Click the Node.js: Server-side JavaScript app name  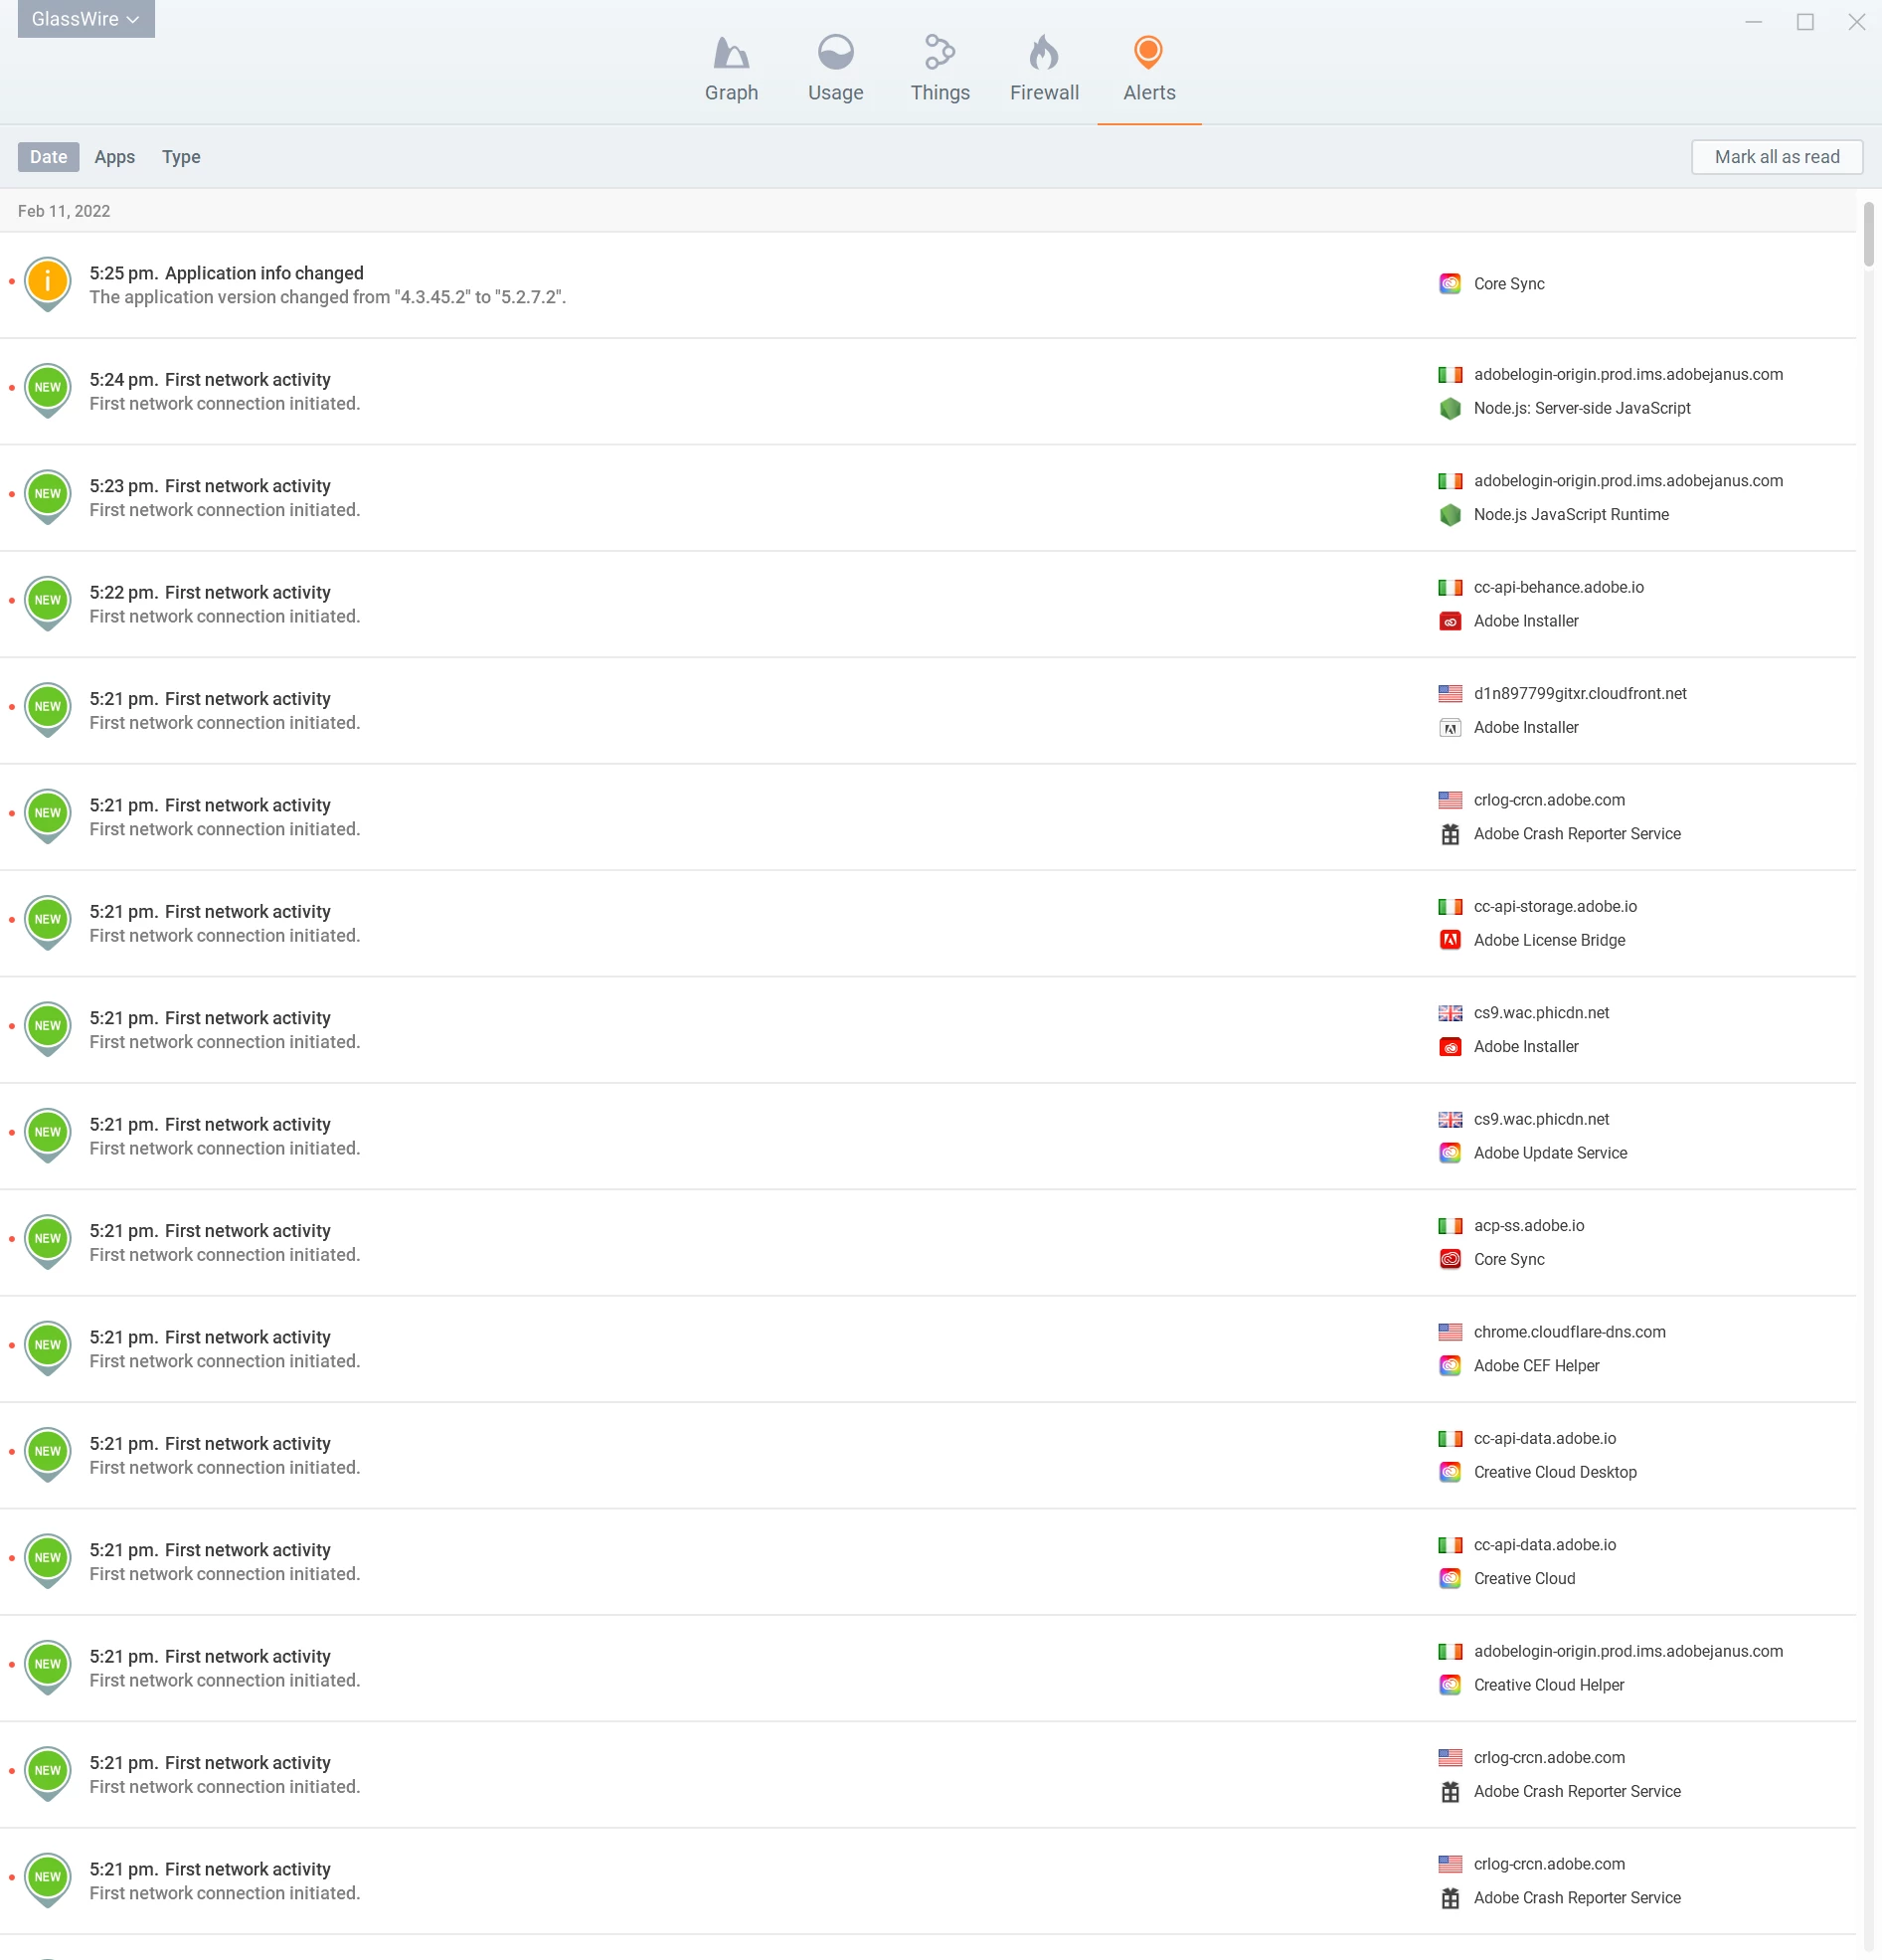[x=1582, y=408]
